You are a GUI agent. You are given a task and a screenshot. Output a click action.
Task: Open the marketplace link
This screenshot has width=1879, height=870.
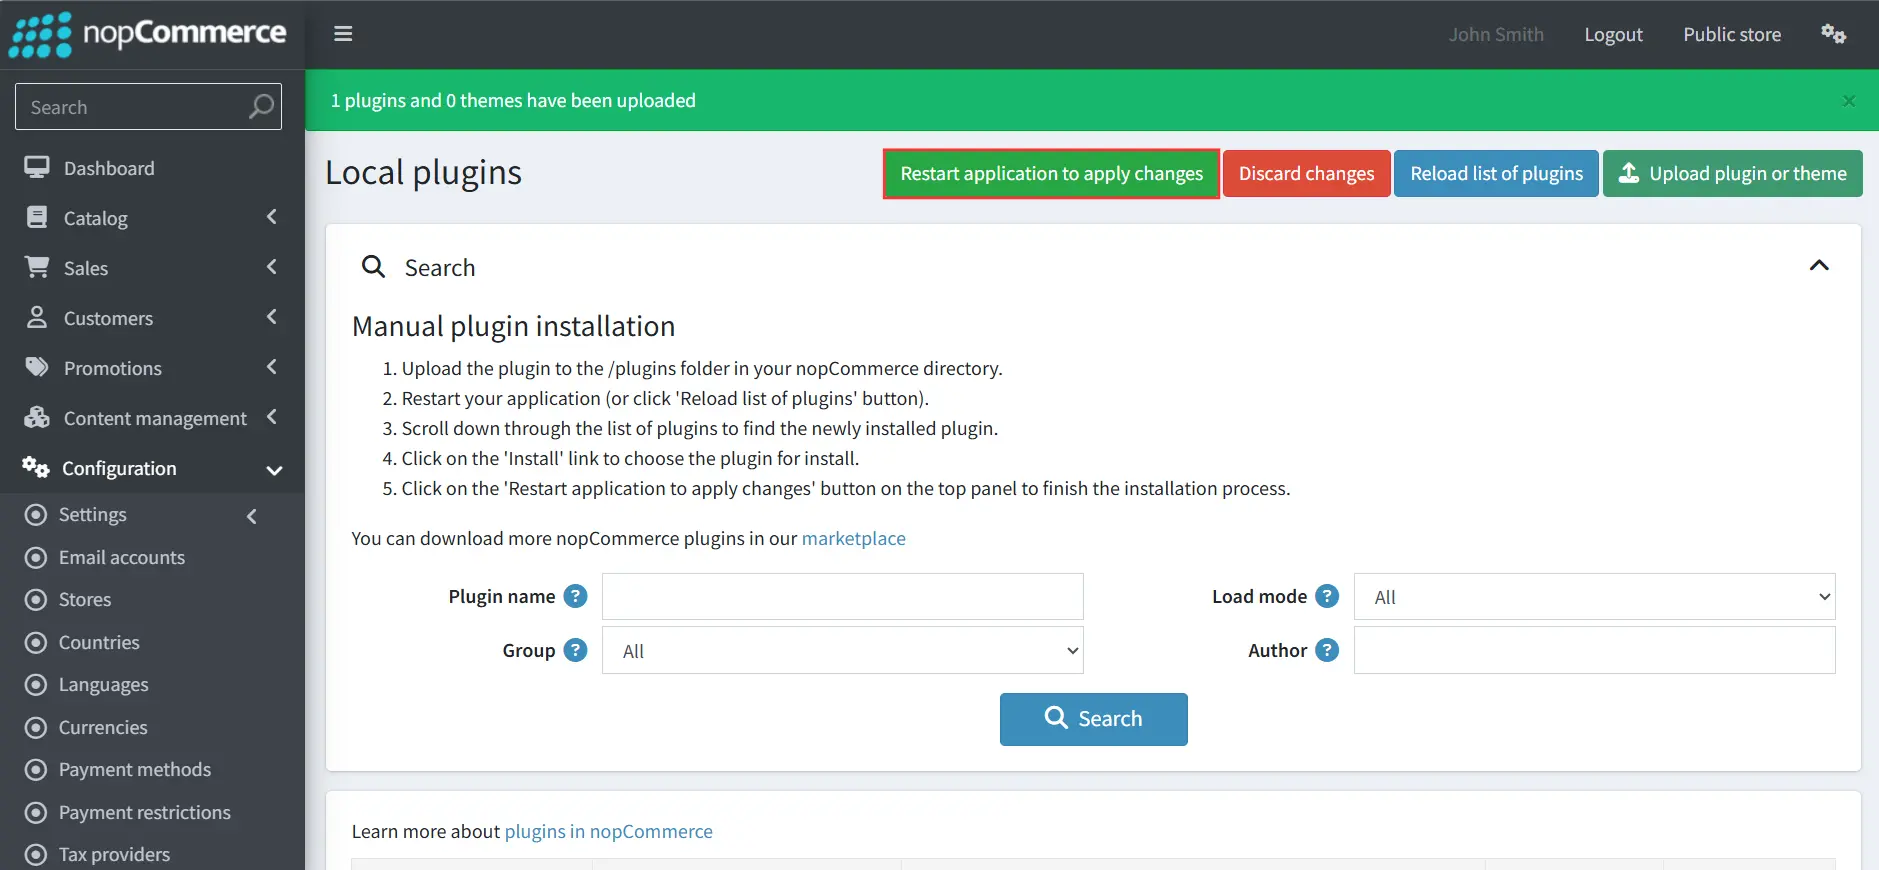pos(853,538)
